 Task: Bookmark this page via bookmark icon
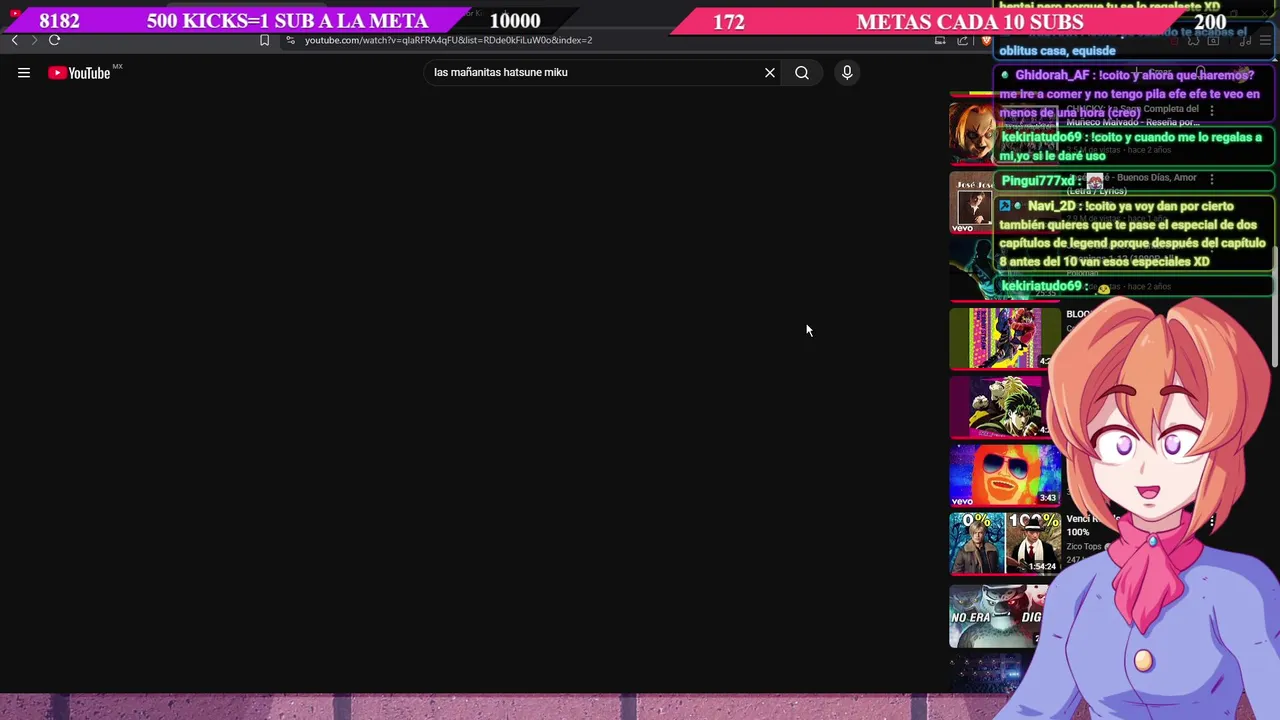pos(264,40)
